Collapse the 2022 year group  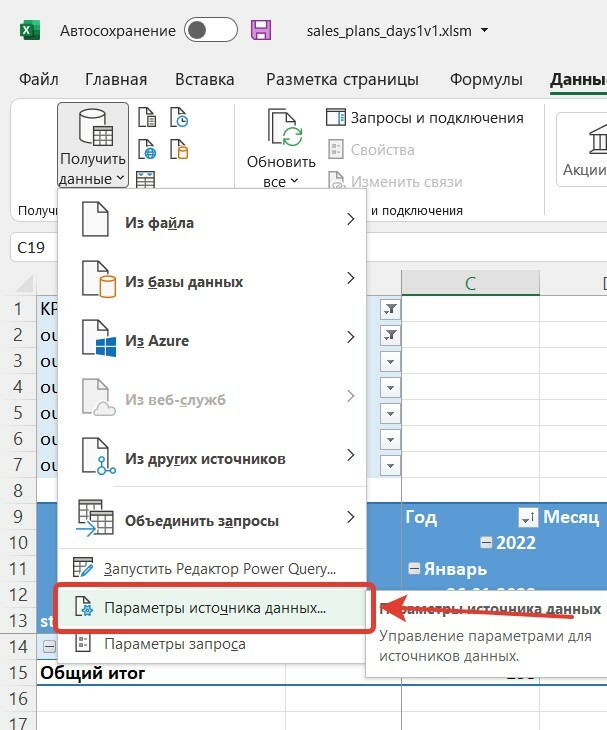486,542
